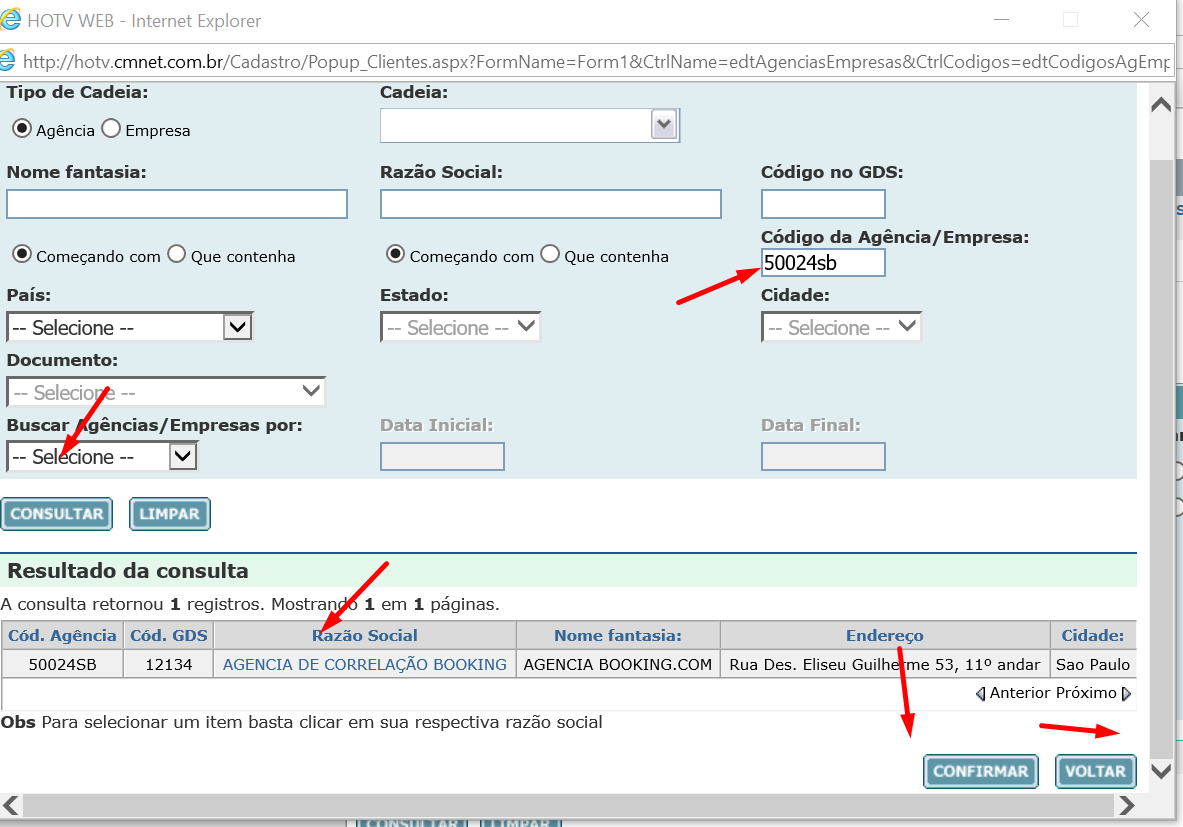Viewport: 1183px width, 827px height.
Task: Click the AGENCIA BOOKING.COM cell
Action: 618,664
